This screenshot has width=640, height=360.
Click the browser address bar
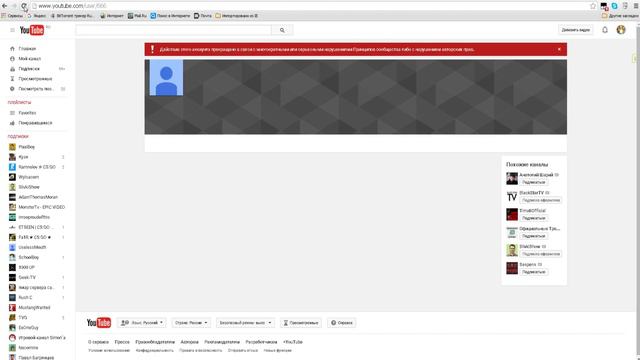(x=310, y=6)
